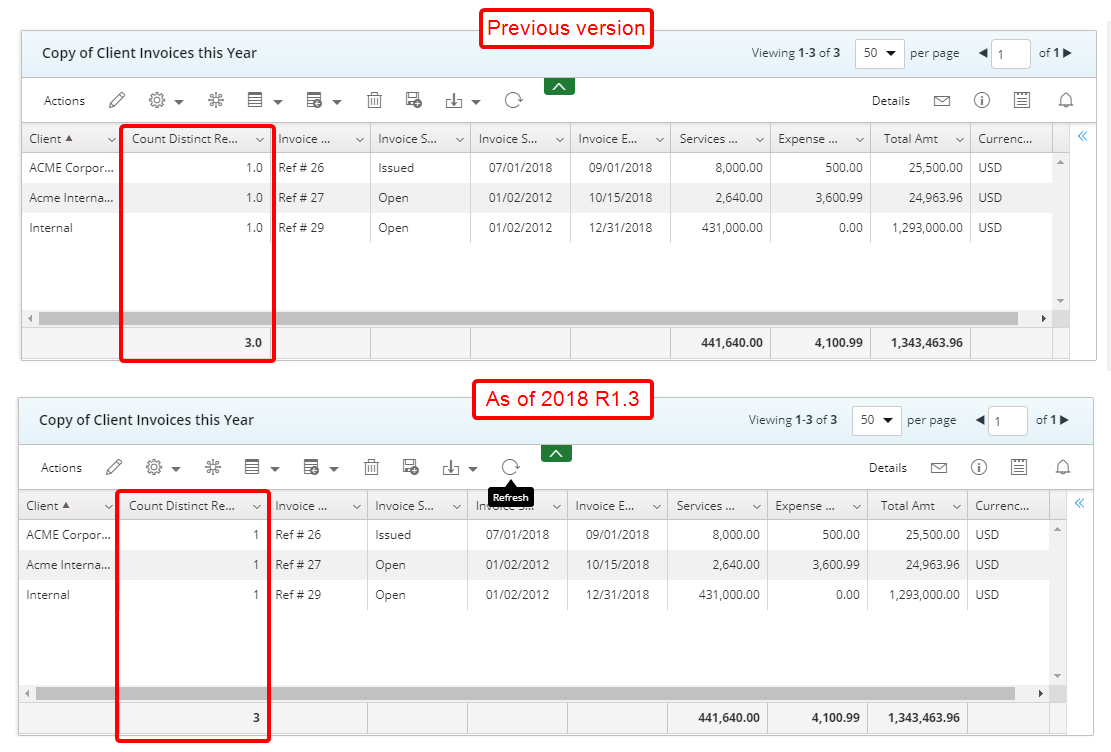Click list view icon in bottom panel
Image resolution: width=1111 pixels, height=752 pixels.
pyautogui.click(x=252, y=467)
